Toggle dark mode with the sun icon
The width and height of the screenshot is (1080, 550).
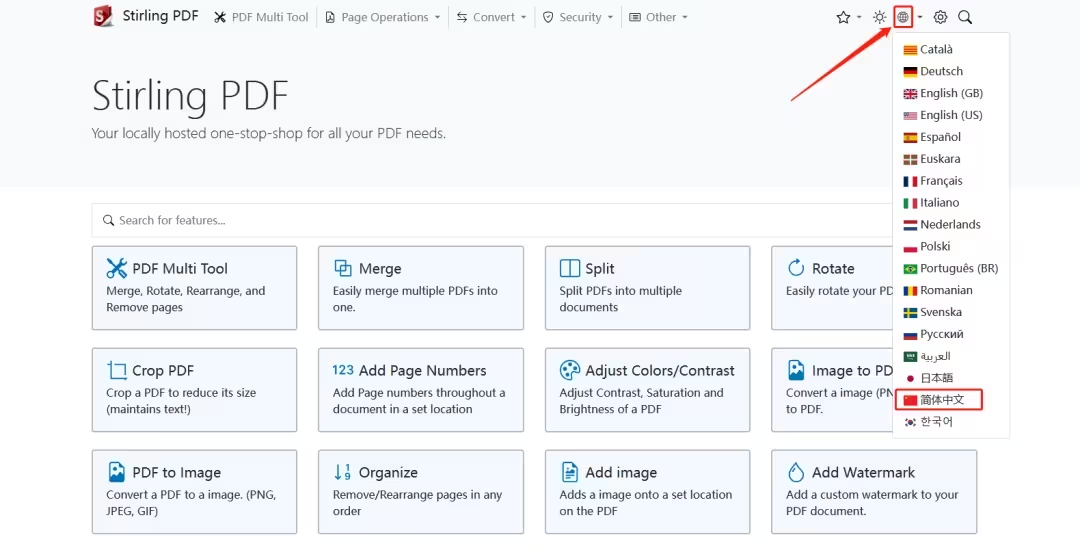coord(879,17)
